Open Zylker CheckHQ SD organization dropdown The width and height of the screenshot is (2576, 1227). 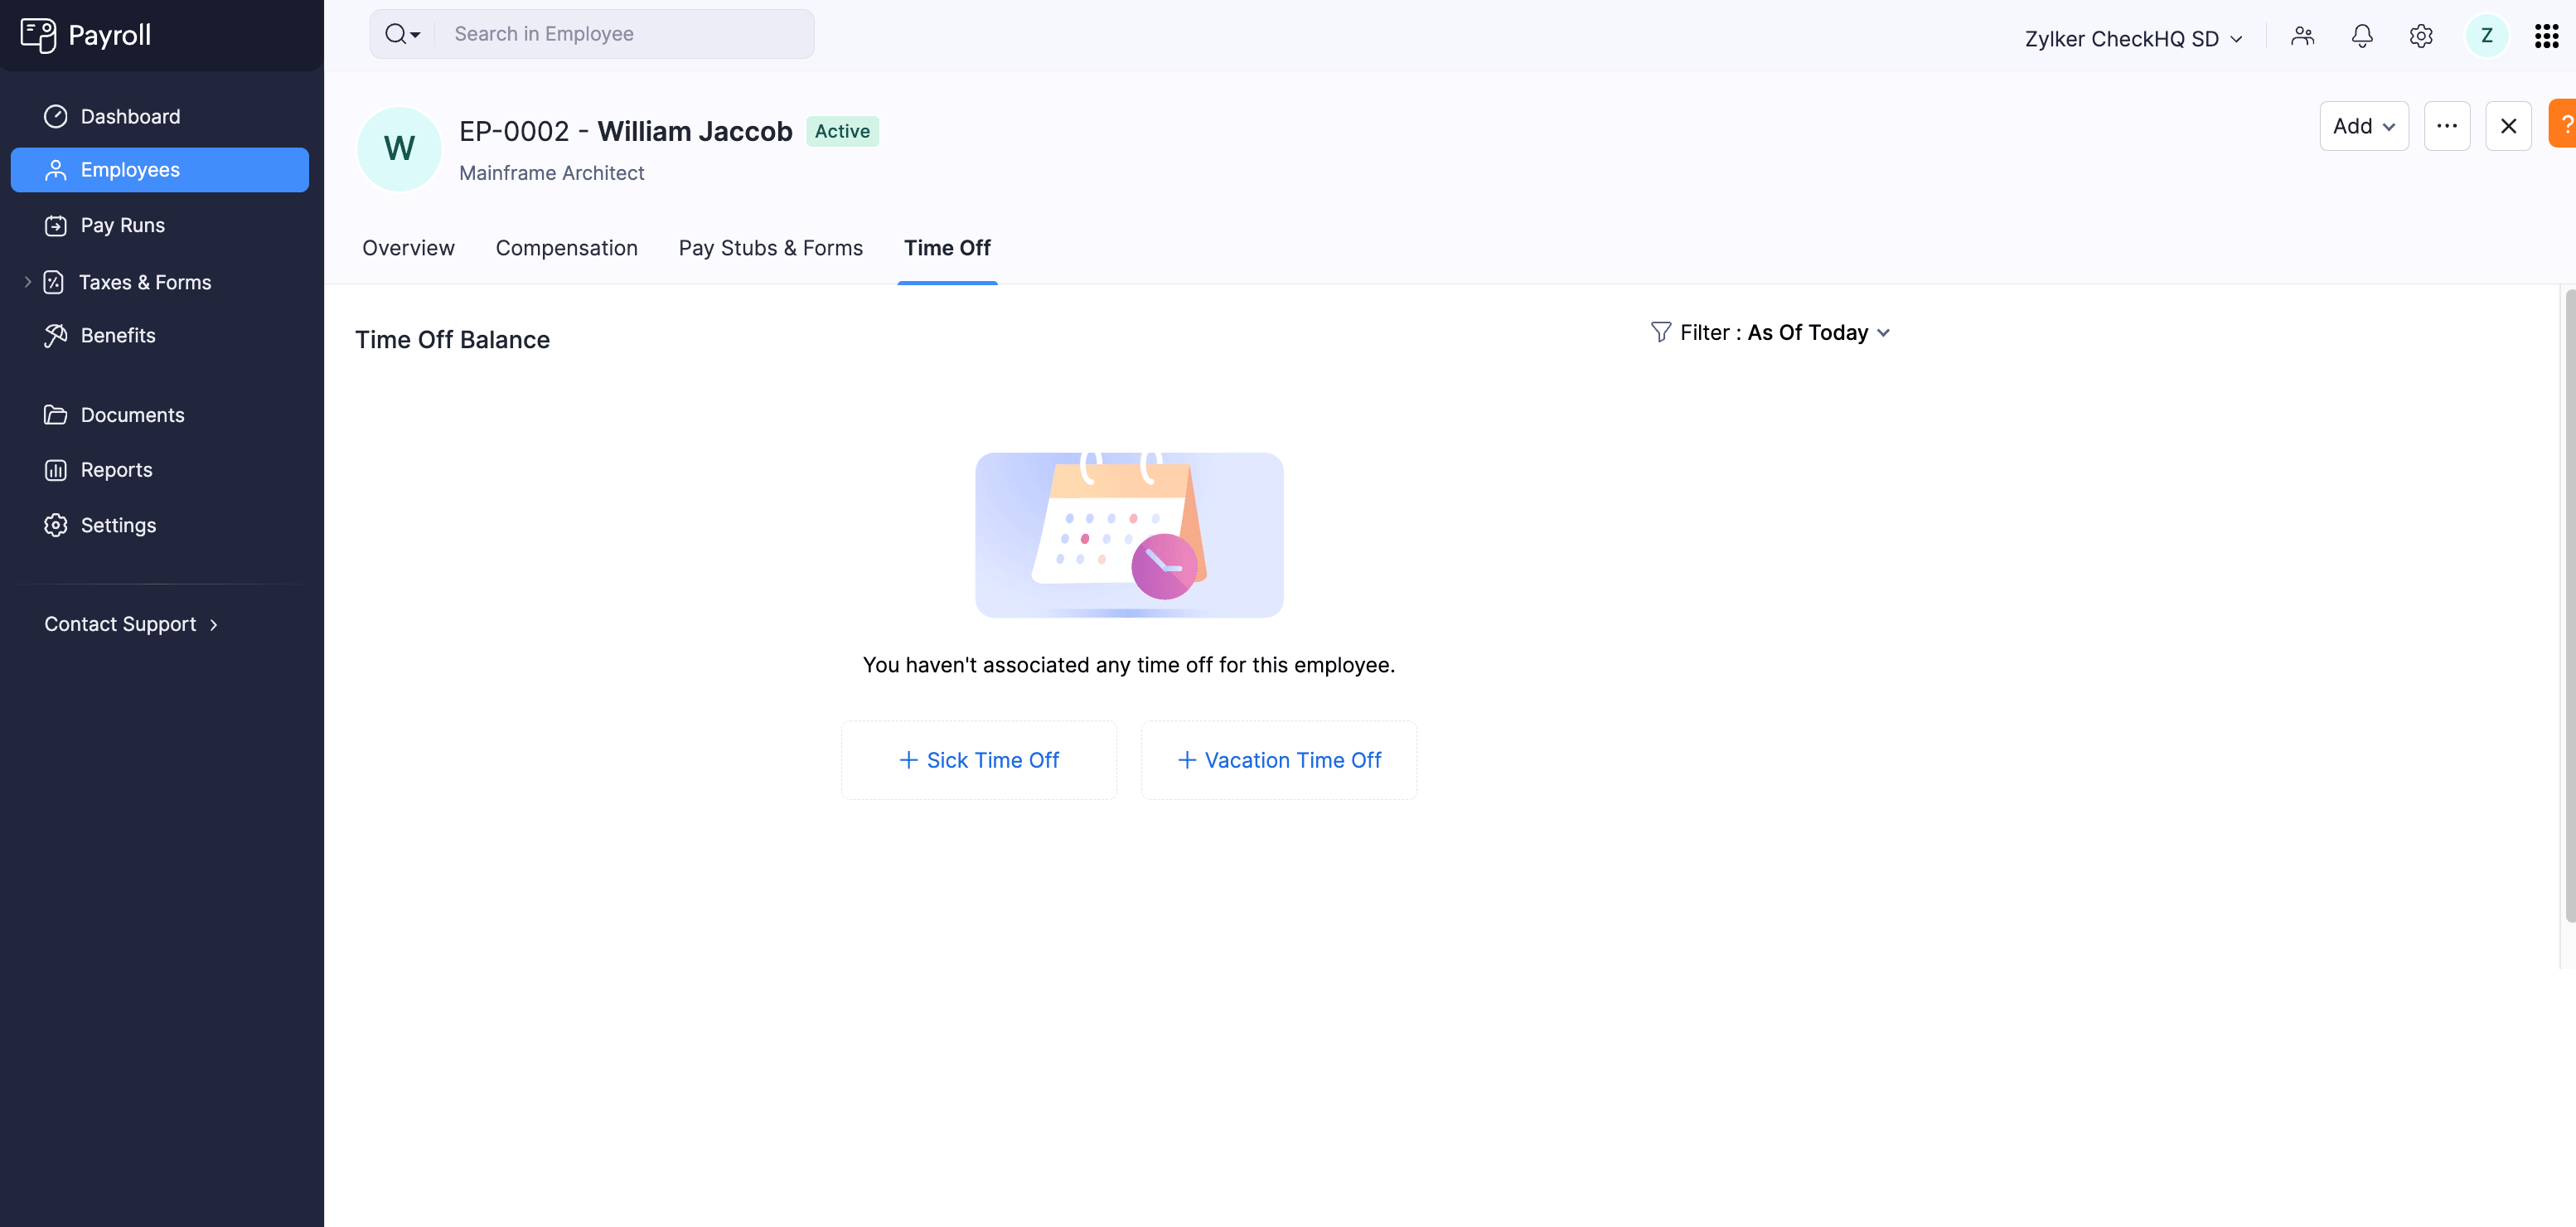point(2133,38)
